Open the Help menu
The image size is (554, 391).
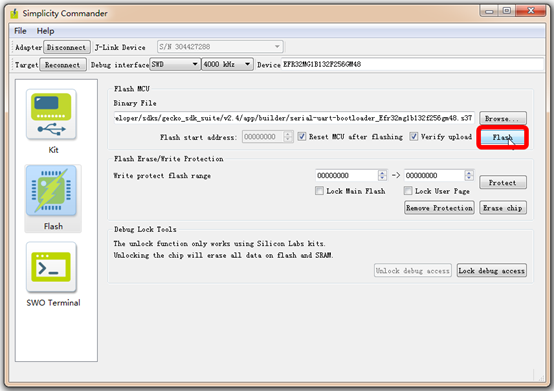pyautogui.click(x=45, y=31)
